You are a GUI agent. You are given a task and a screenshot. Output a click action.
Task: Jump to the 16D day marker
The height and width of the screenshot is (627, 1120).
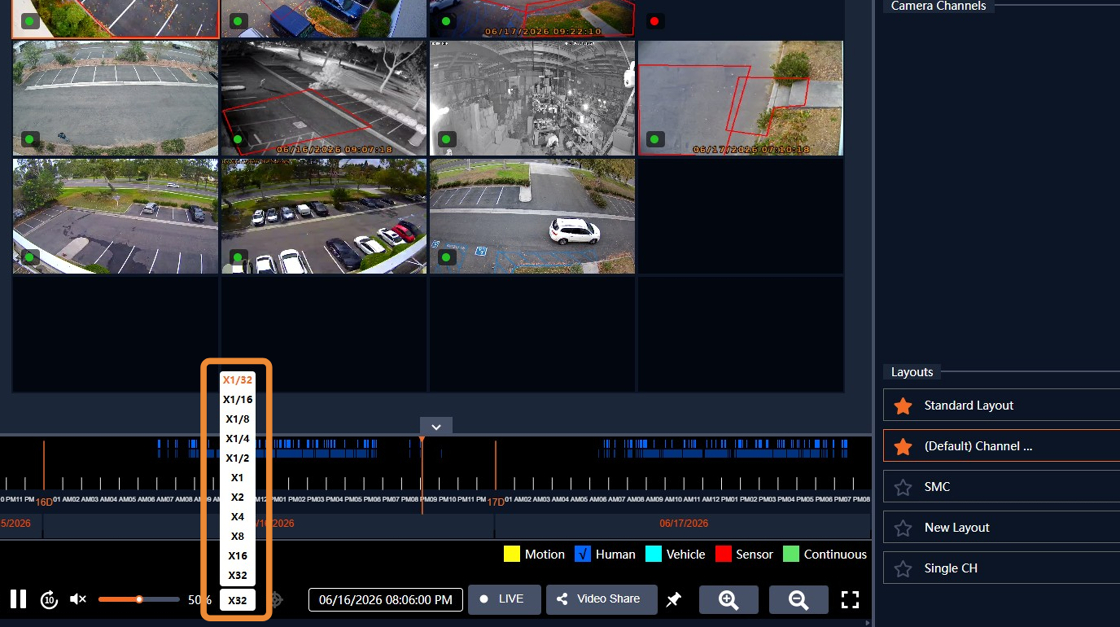pyautogui.click(x=44, y=502)
